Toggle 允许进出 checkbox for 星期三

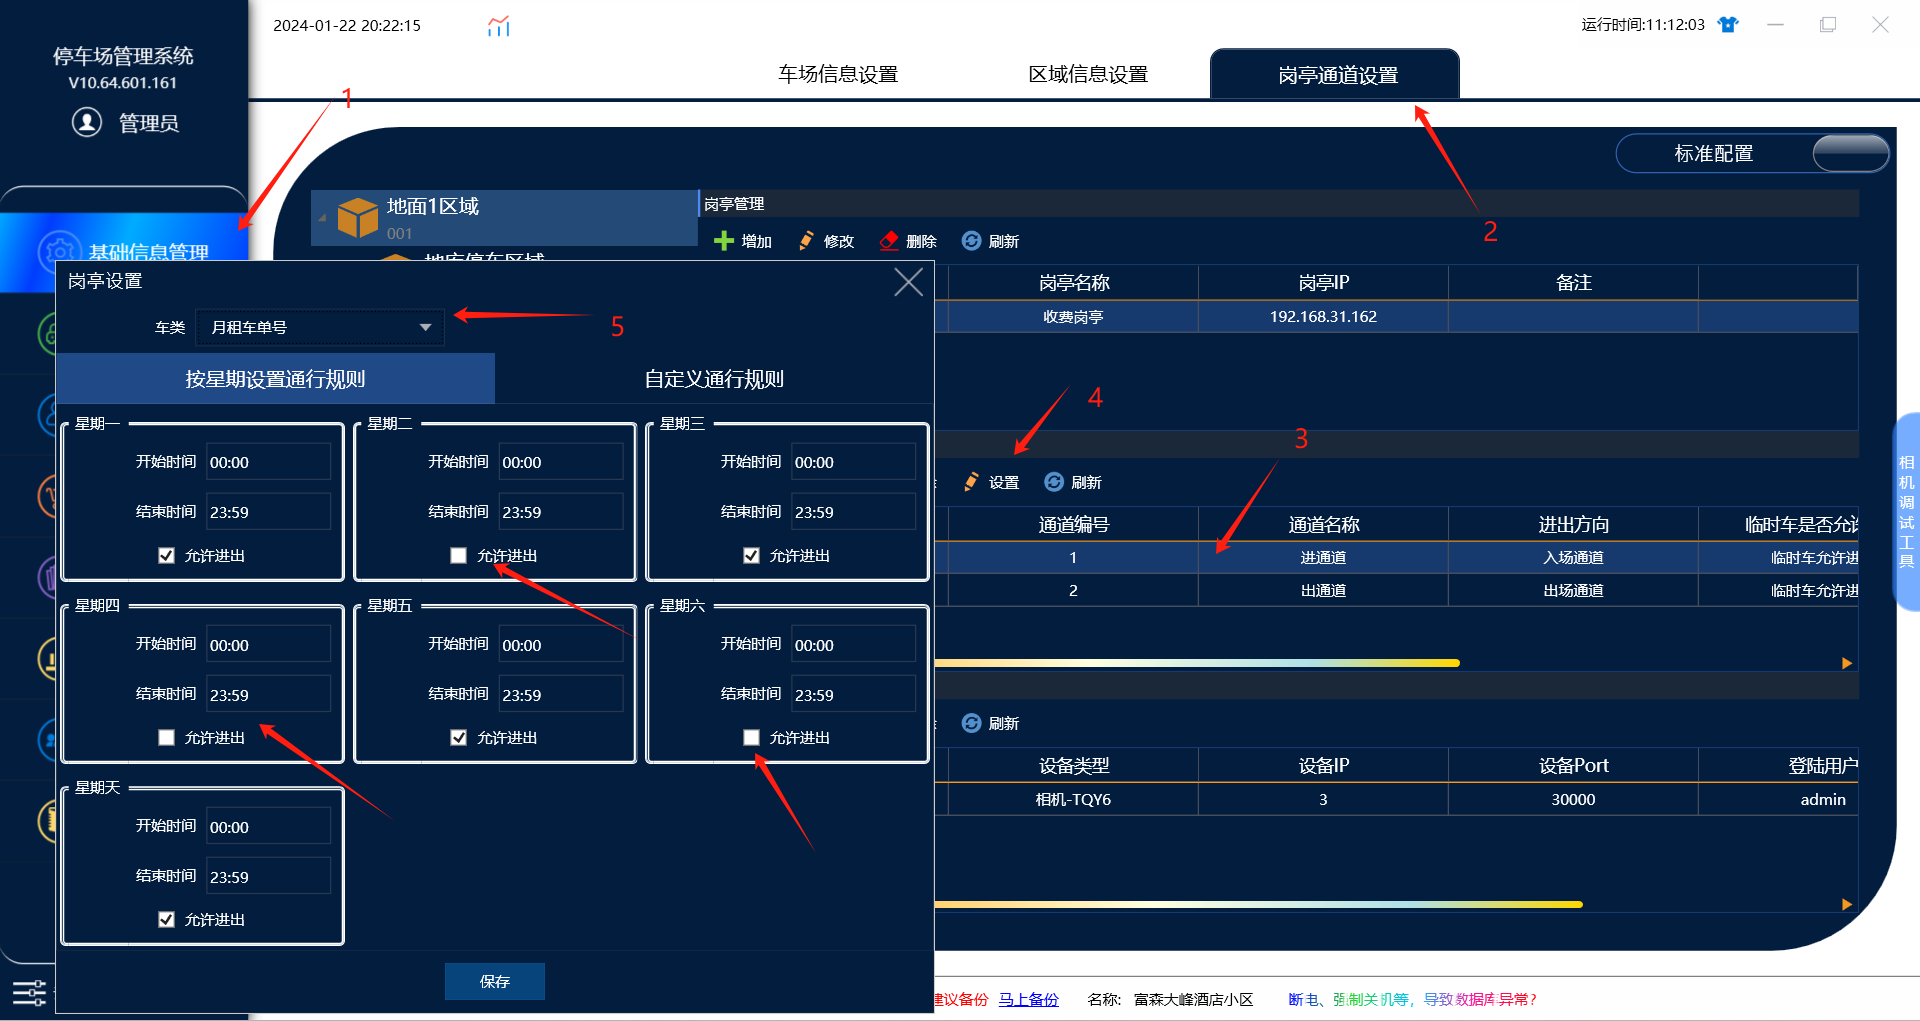pyautogui.click(x=751, y=555)
